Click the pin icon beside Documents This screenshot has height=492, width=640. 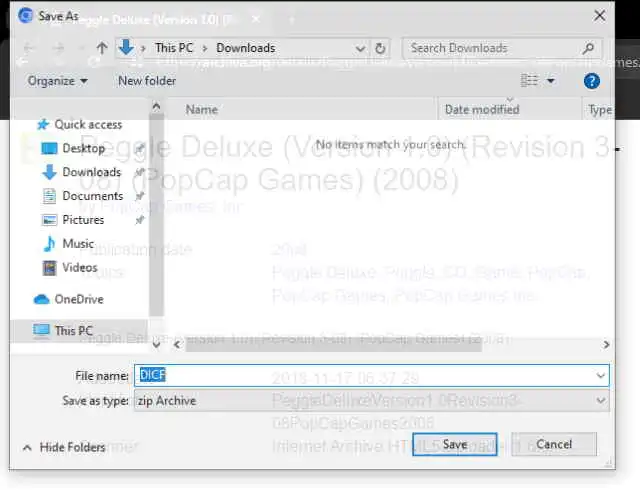coord(140,196)
